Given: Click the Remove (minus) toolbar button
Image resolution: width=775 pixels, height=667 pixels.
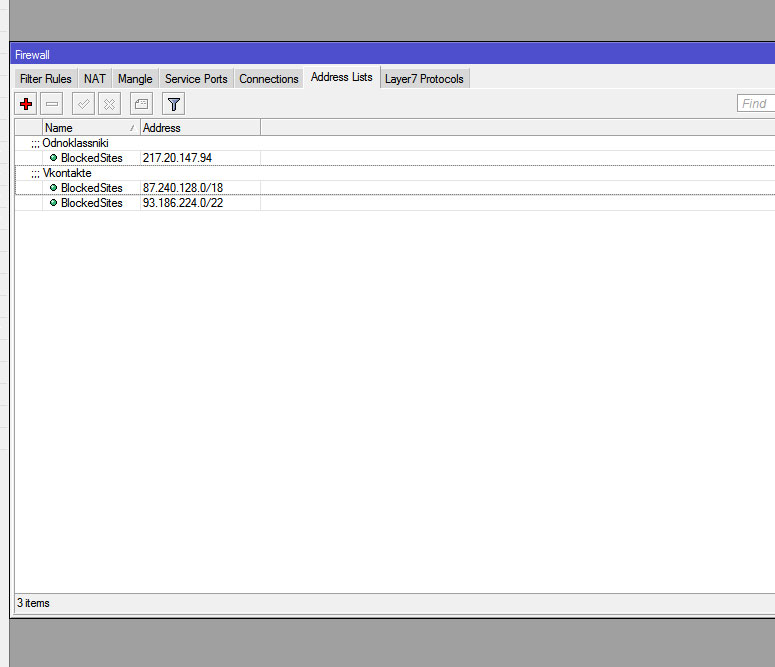Looking at the screenshot, I should [x=52, y=104].
